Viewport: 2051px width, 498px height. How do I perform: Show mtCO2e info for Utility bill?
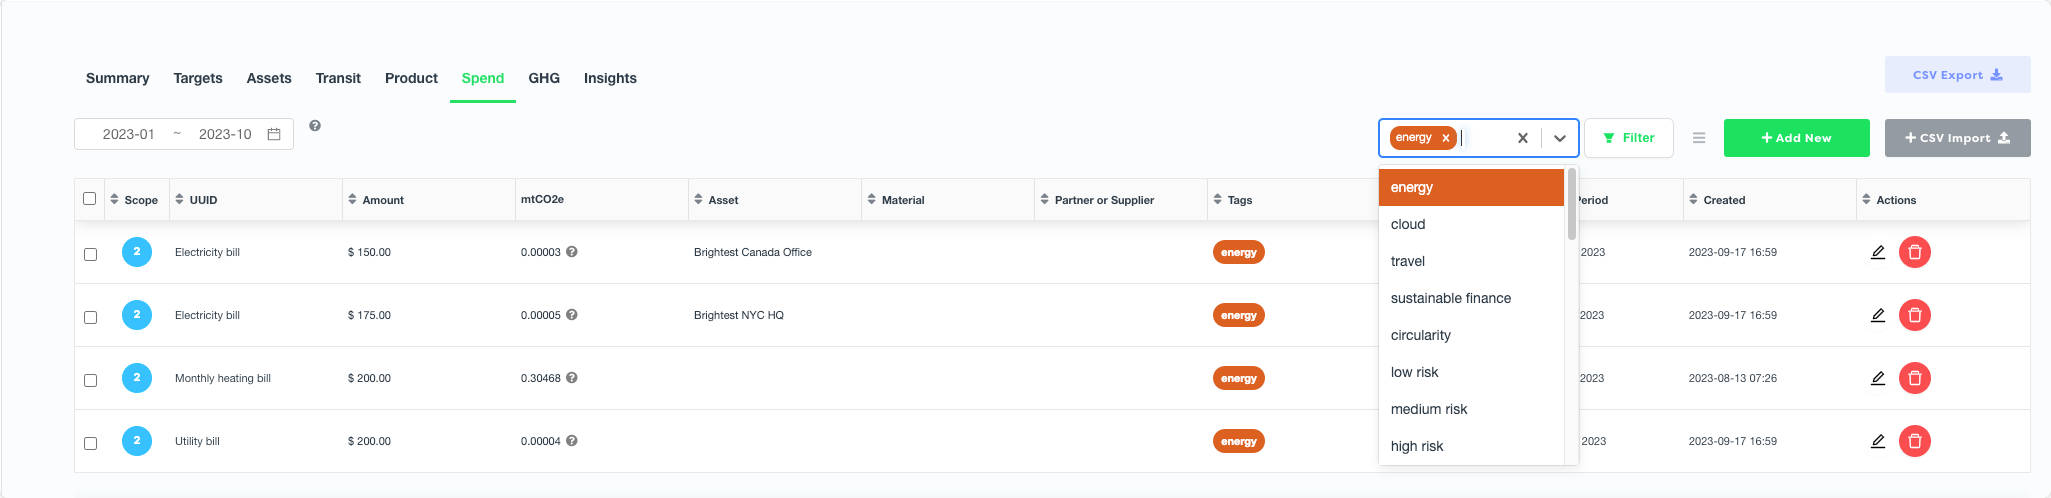(572, 441)
